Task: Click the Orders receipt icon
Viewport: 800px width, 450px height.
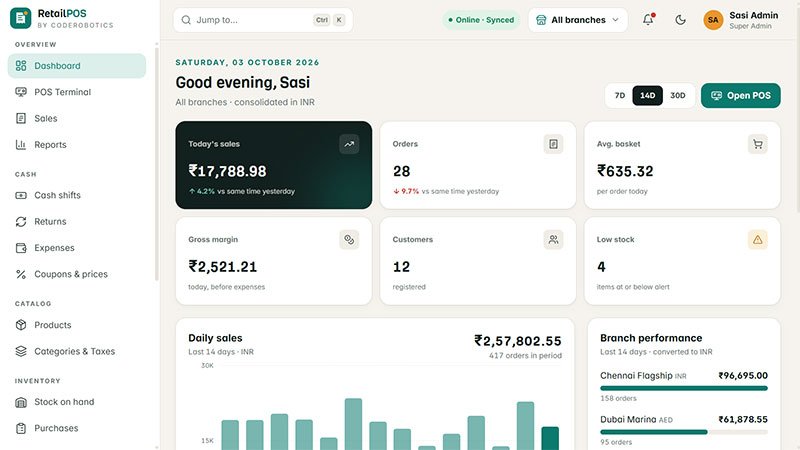Action: click(554, 144)
